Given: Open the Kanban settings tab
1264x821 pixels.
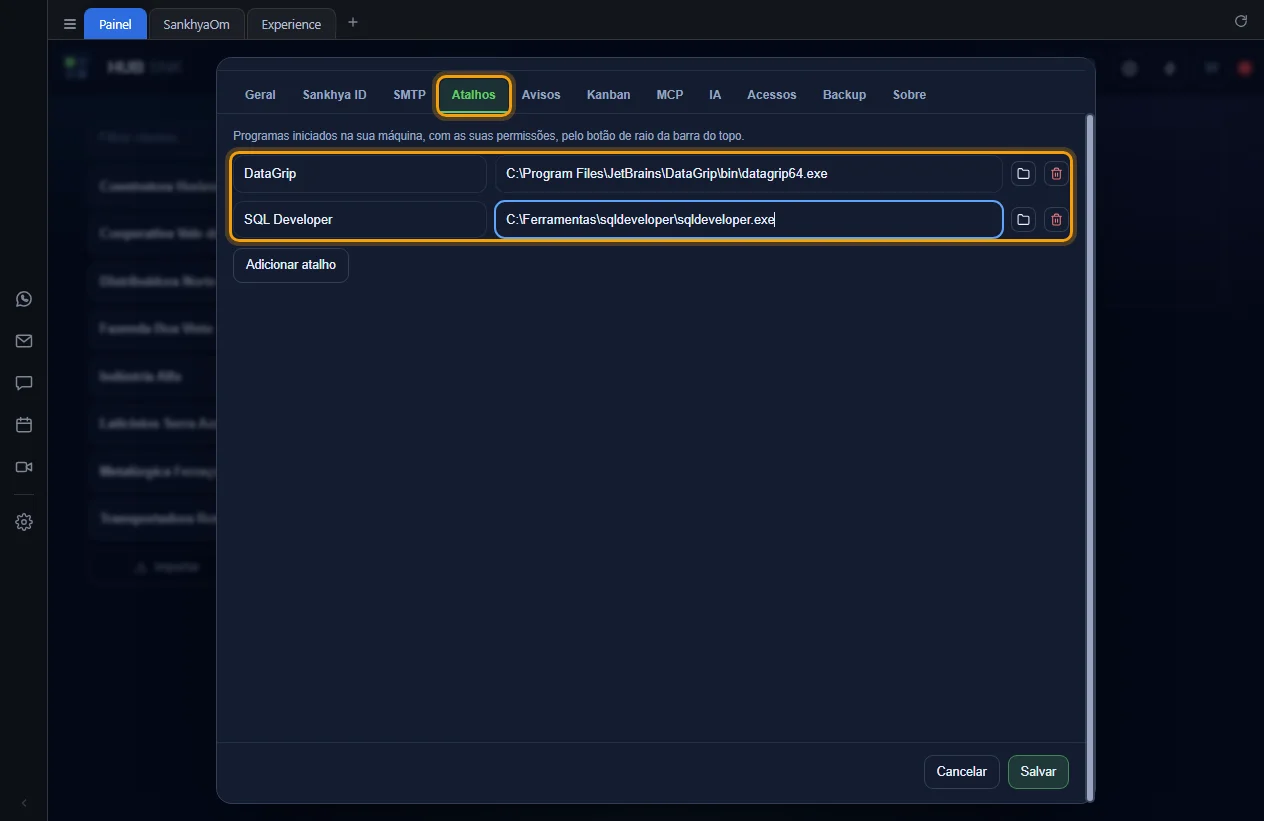Looking at the screenshot, I should pos(609,95).
